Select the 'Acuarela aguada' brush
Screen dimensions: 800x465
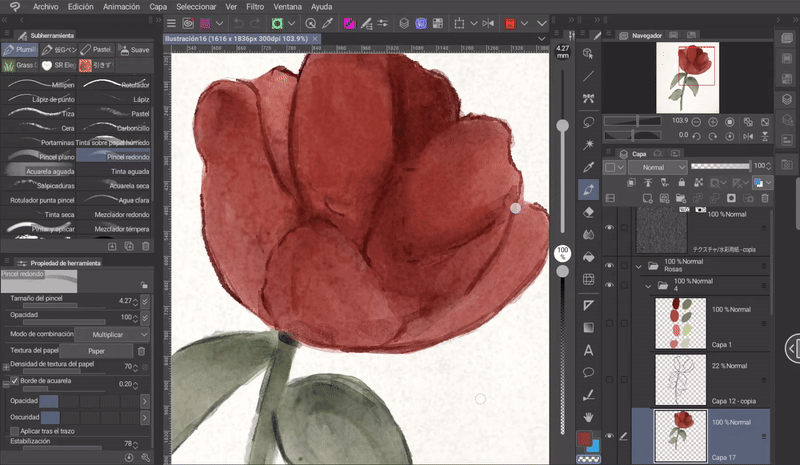(x=41, y=171)
